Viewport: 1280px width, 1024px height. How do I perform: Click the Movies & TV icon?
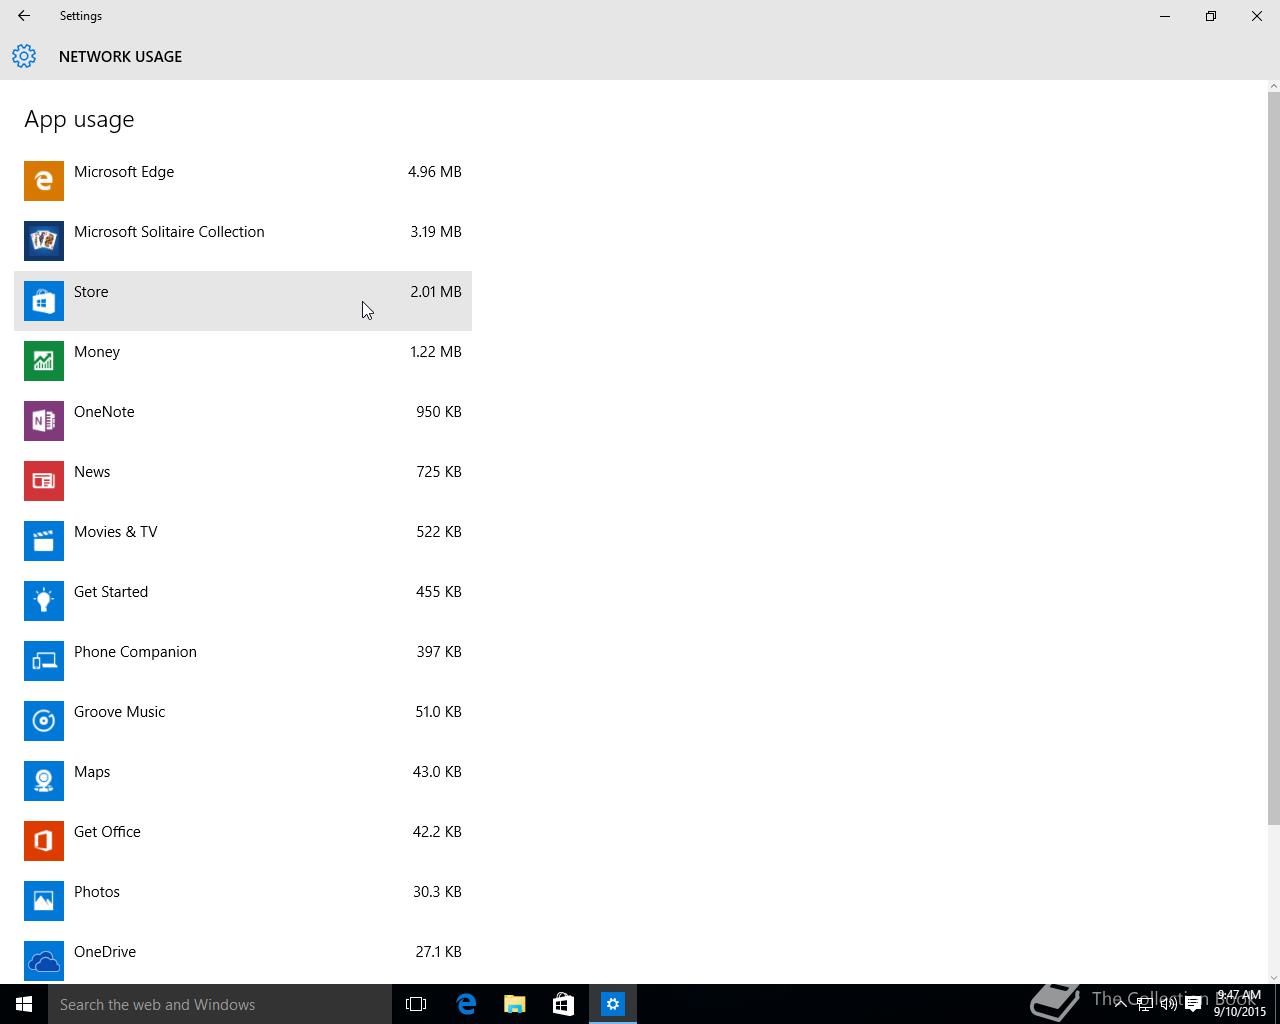(44, 541)
